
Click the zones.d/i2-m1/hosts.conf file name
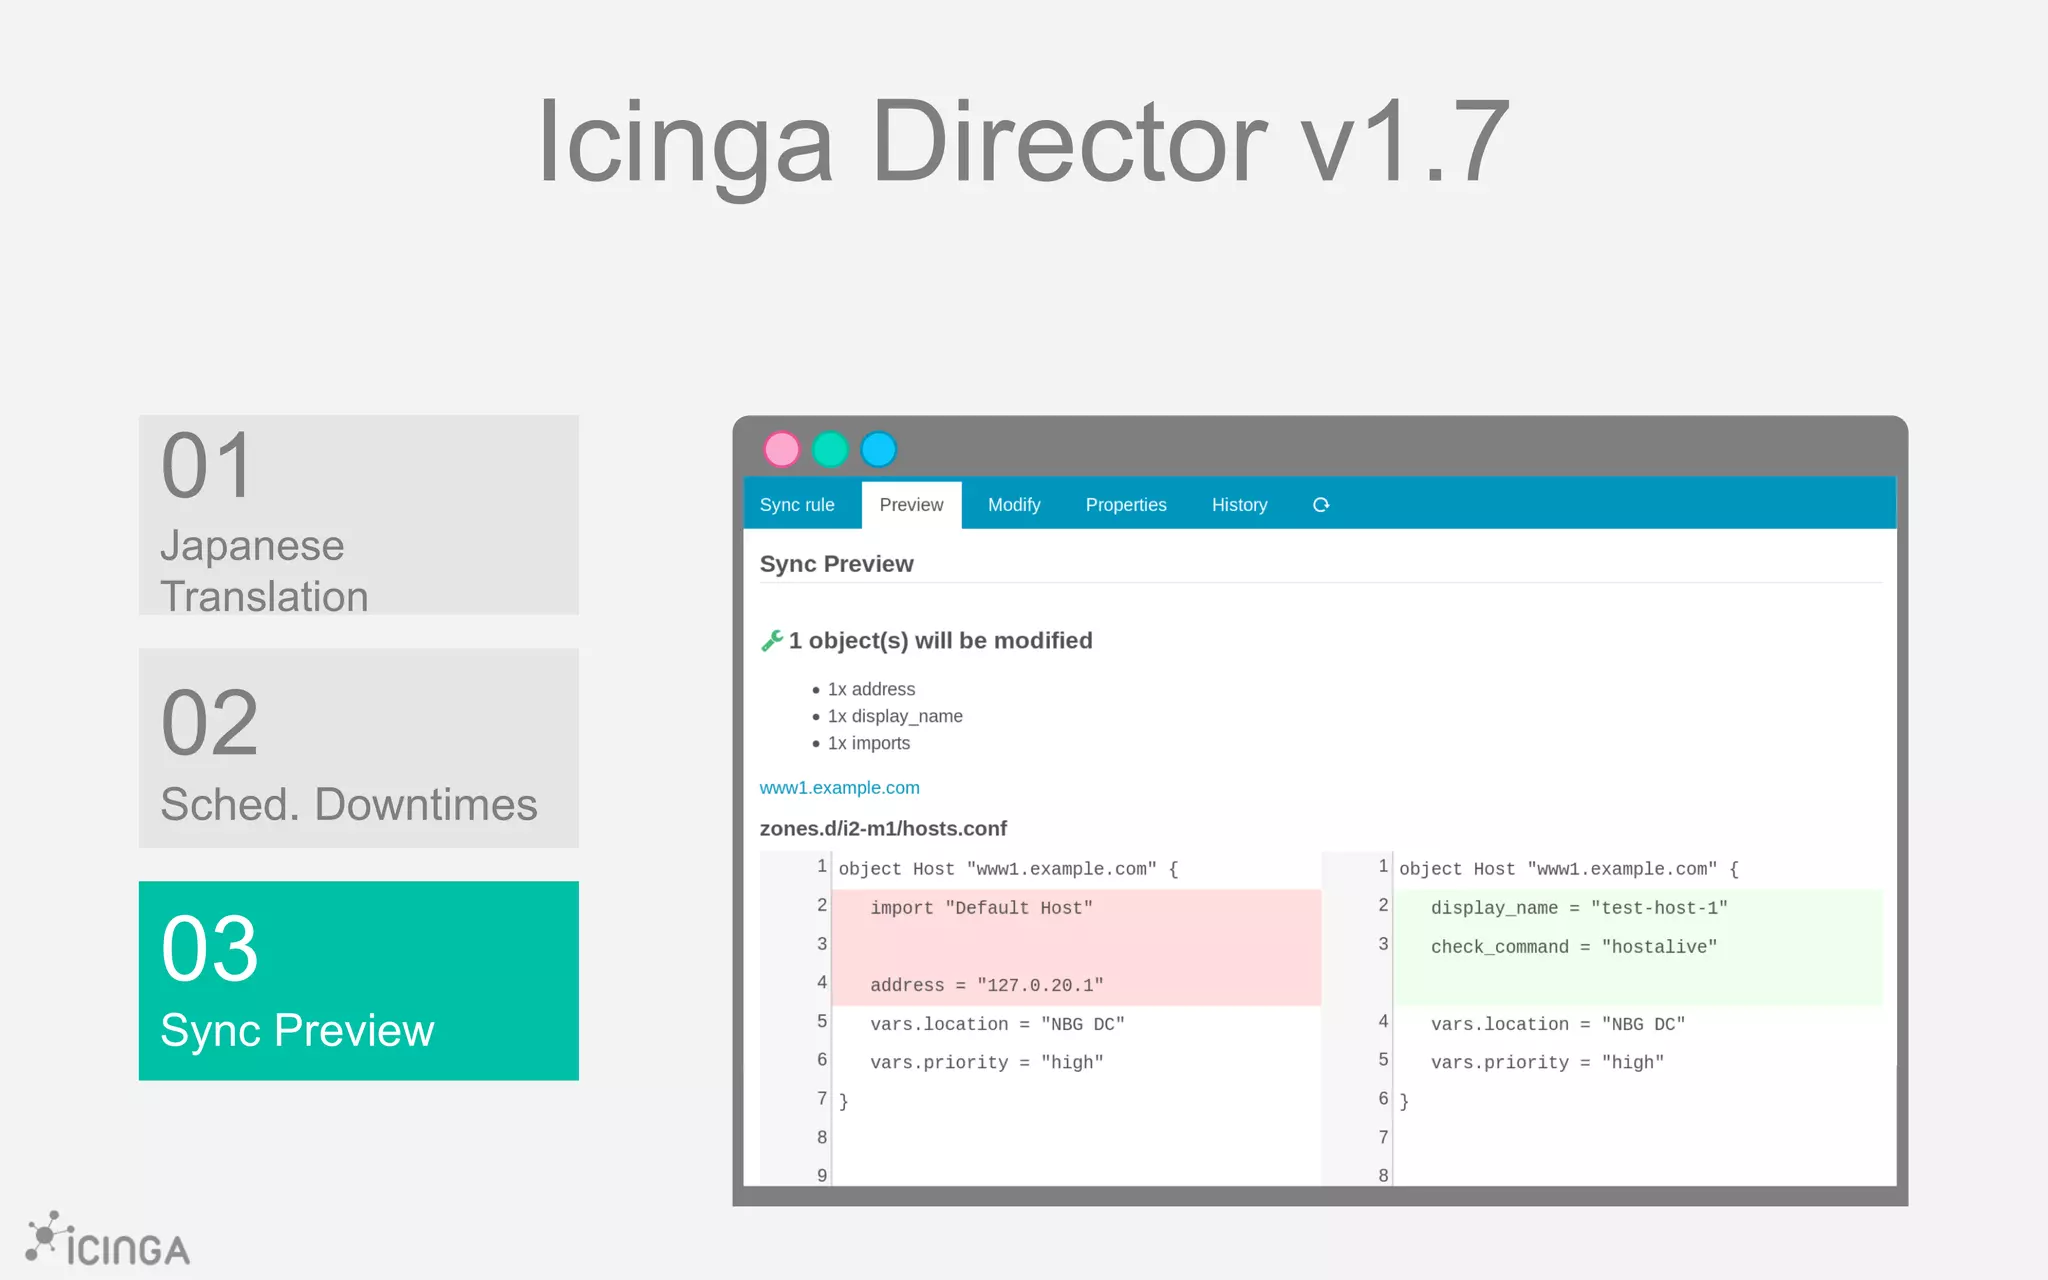(x=883, y=829)
